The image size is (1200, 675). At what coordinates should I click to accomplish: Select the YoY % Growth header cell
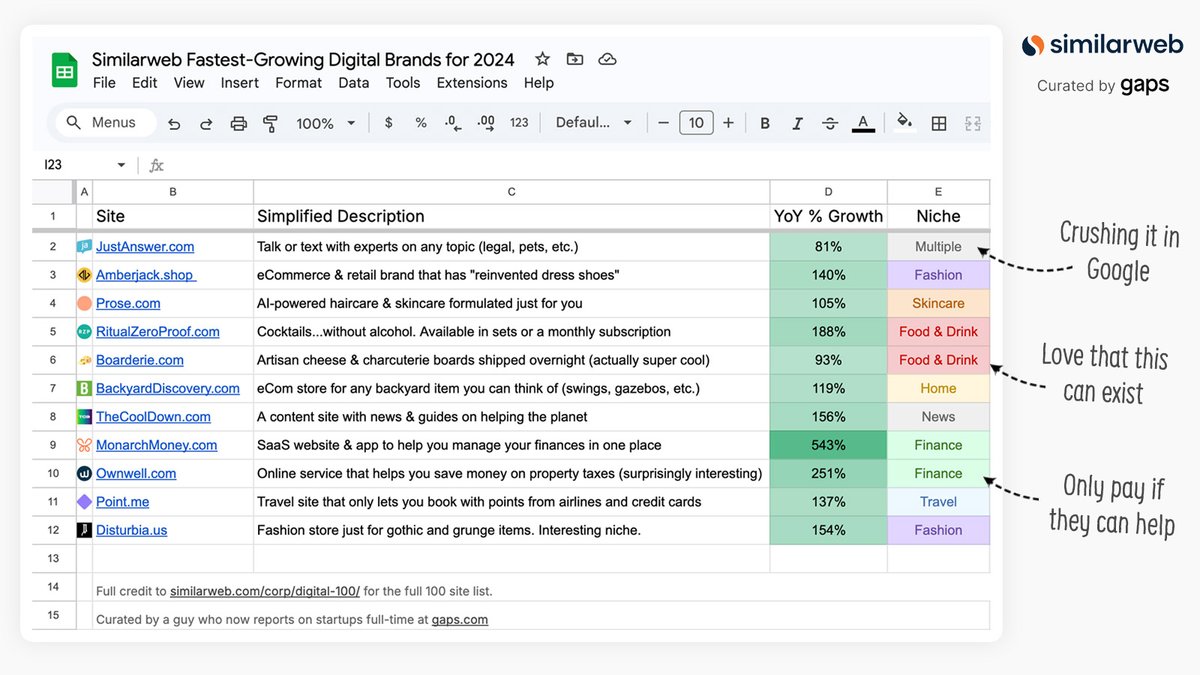(x=828, y=216)
